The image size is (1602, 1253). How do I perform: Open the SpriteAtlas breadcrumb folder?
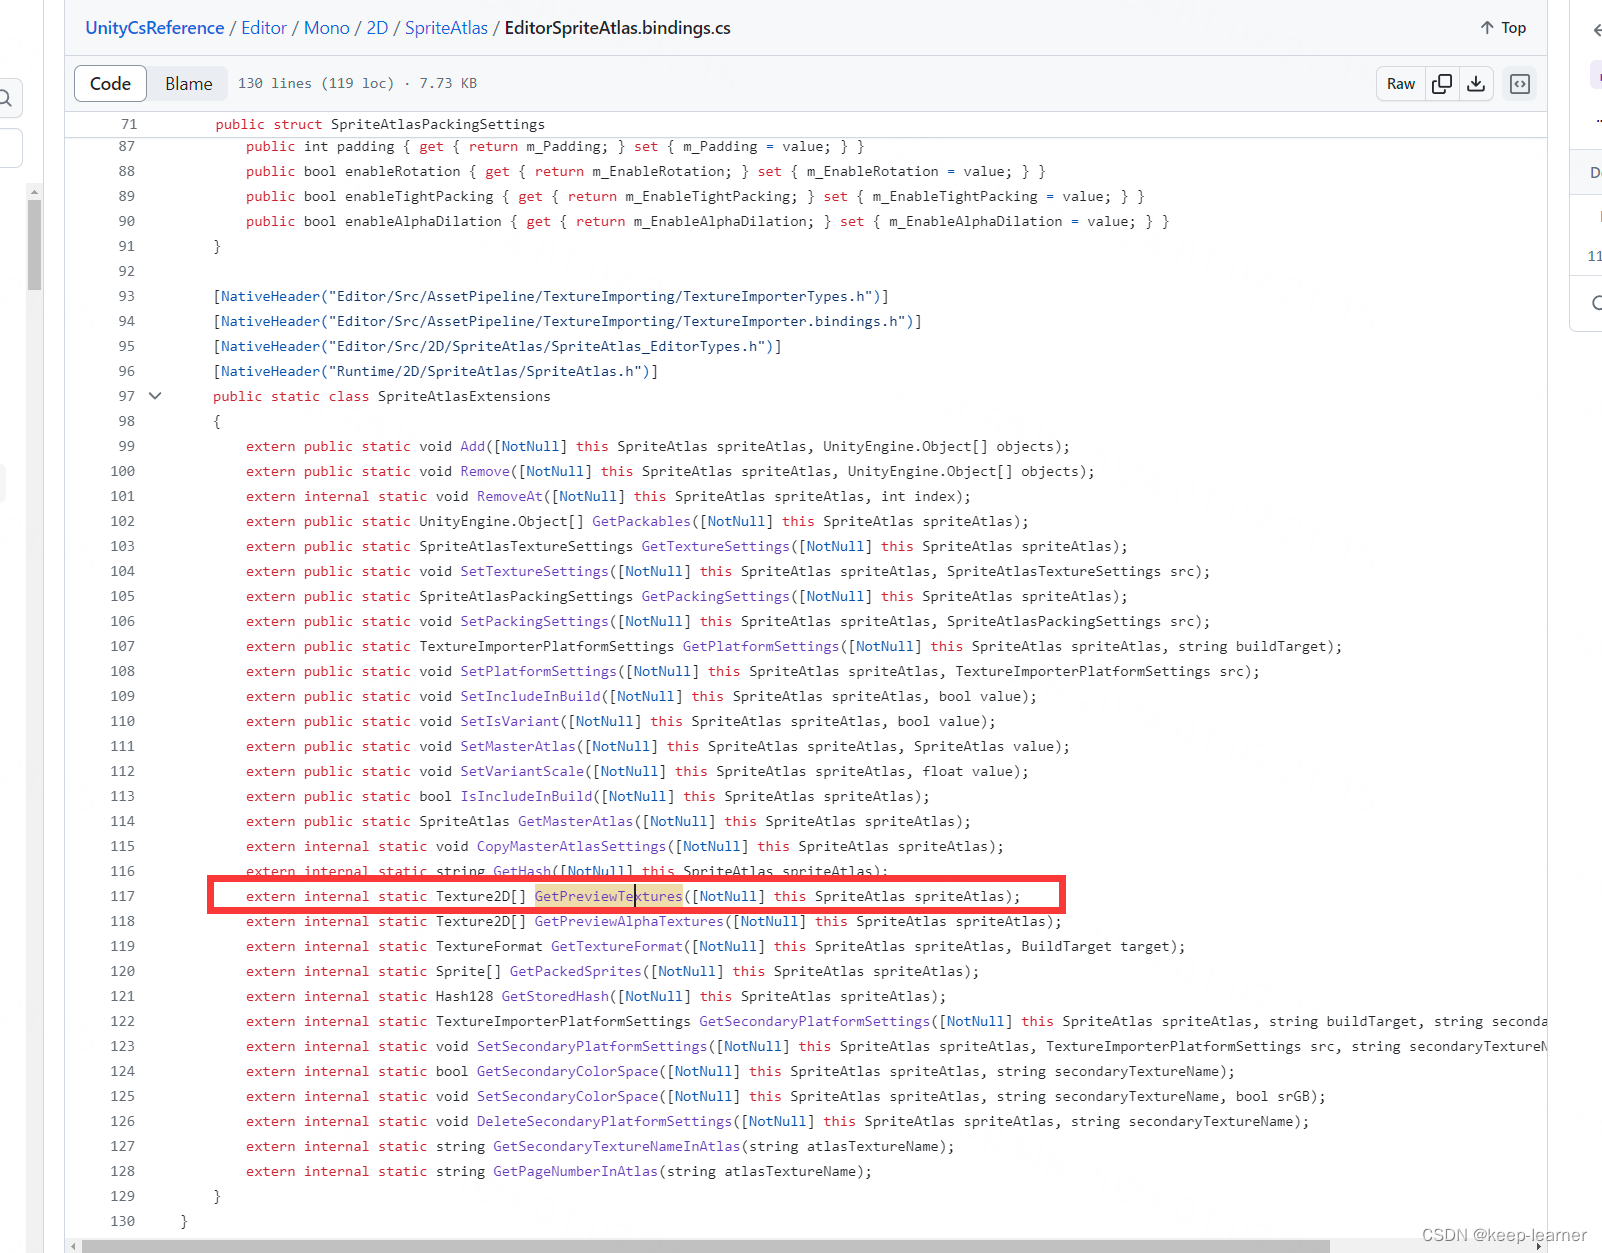[446, 27]
